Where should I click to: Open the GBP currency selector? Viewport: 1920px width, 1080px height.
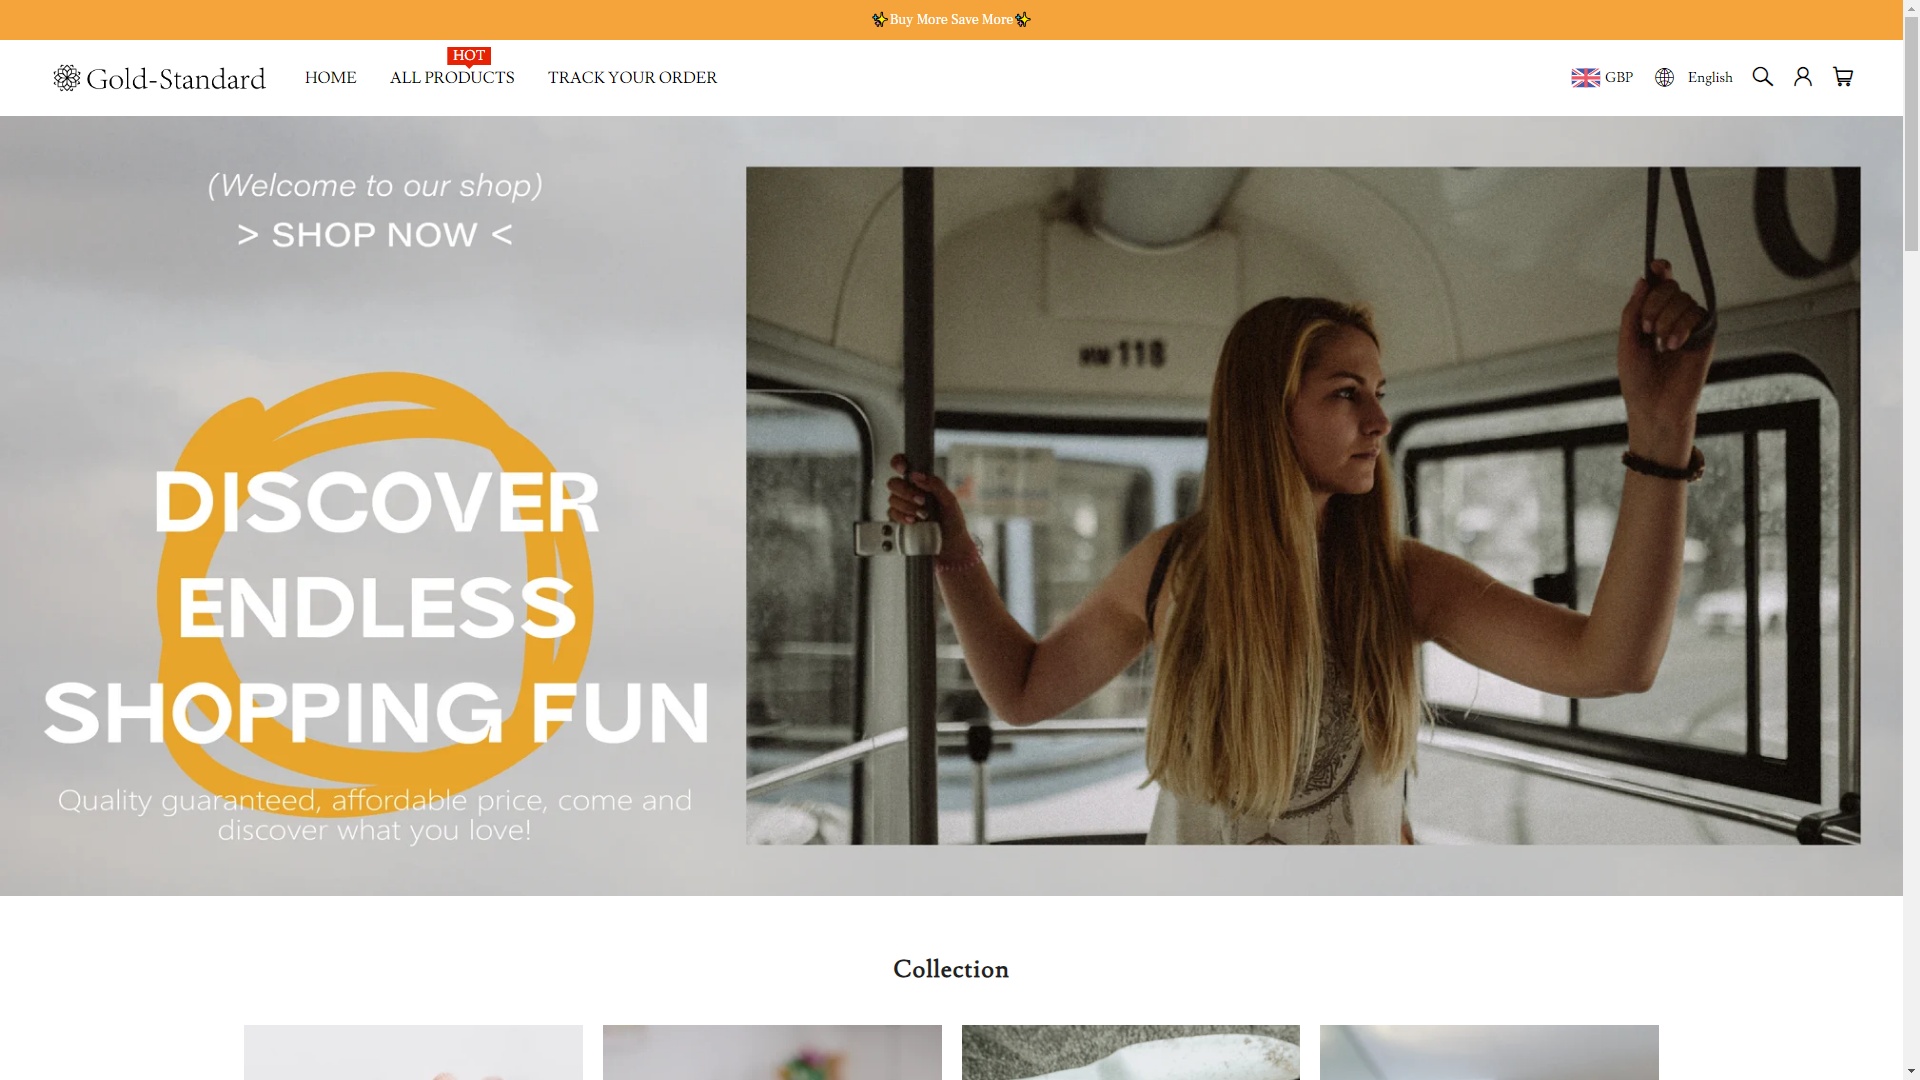coord(1602,78)
